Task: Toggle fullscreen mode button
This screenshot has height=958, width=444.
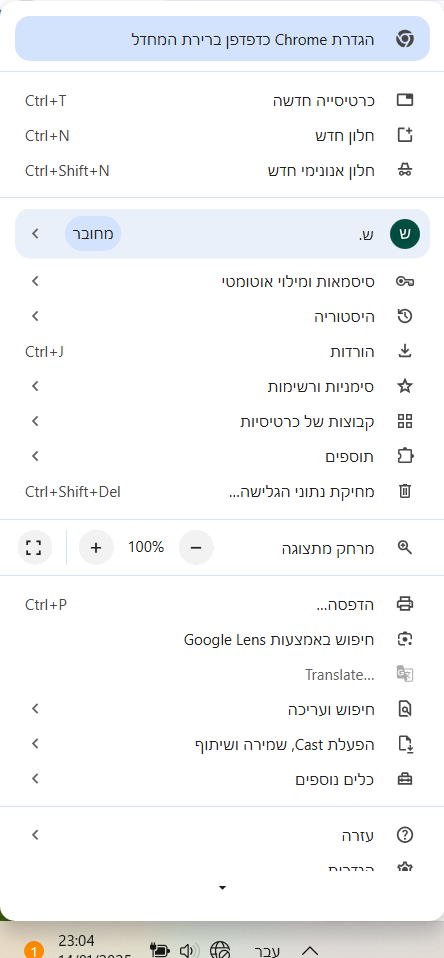Action: pos(33,547)
